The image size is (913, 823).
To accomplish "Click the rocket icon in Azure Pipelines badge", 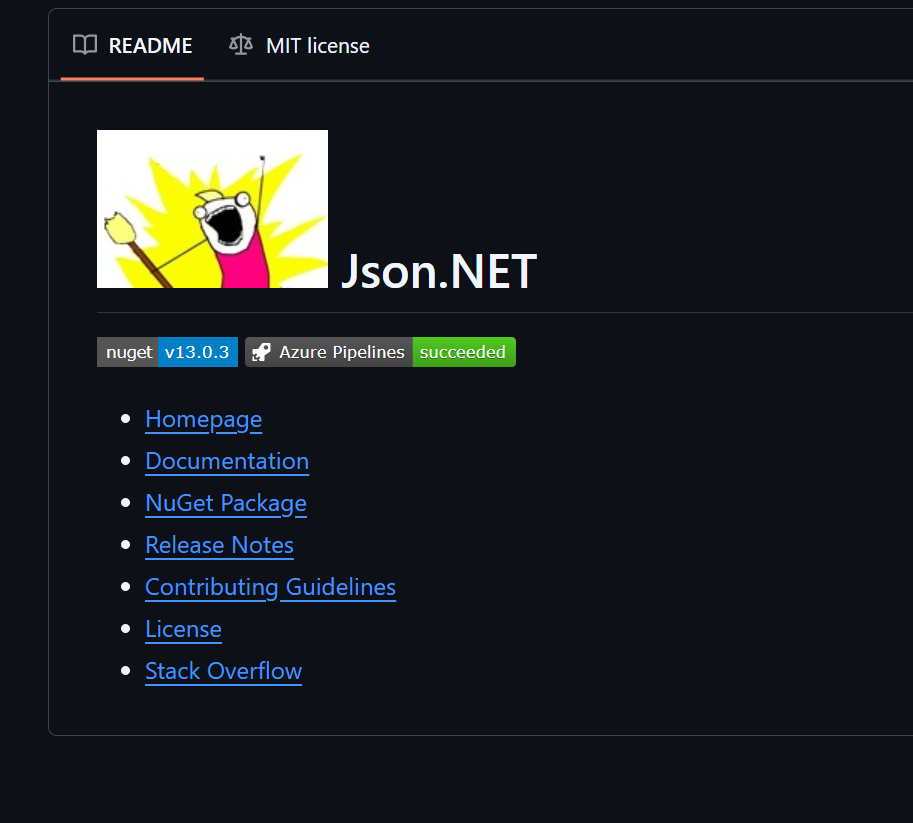I will [x=261, y=352].
